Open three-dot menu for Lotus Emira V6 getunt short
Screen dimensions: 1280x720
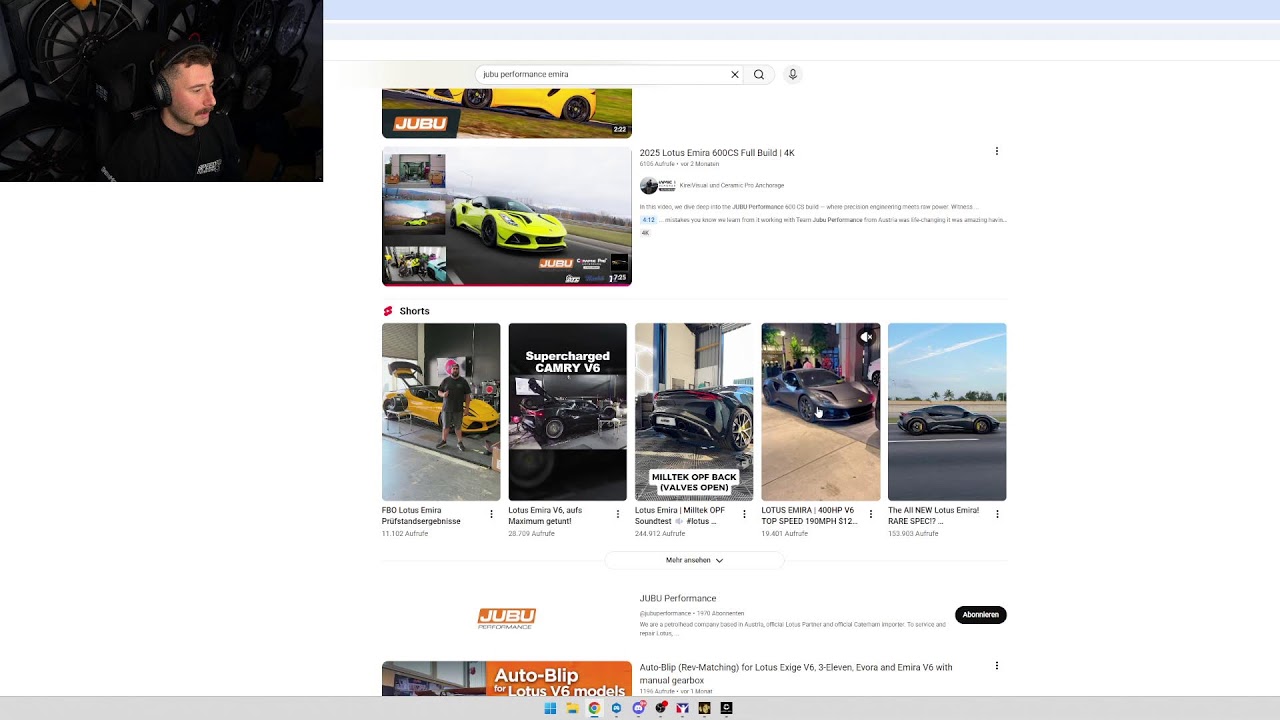(617, 514)
